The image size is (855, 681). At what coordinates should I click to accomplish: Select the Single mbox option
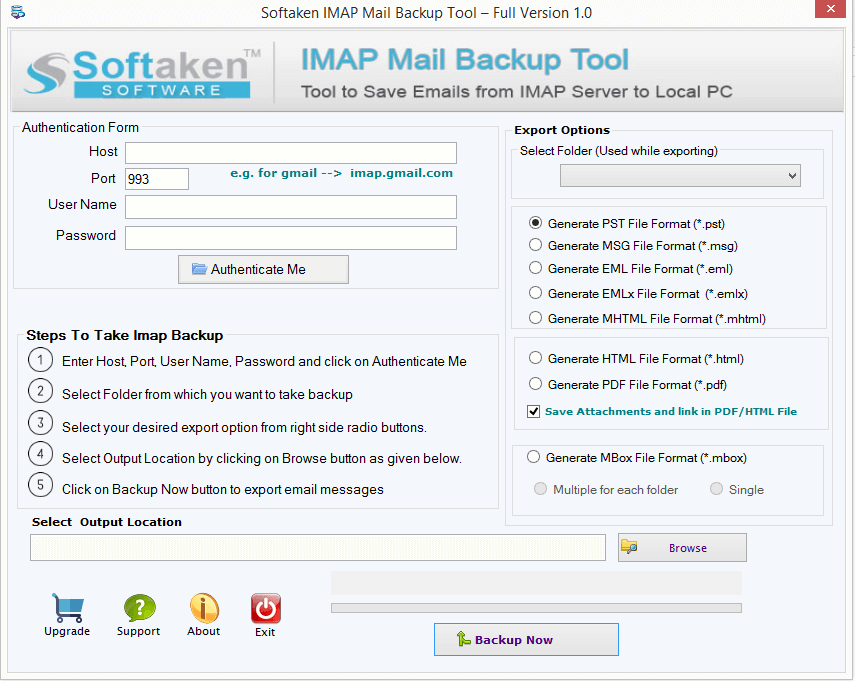[716, 489]
